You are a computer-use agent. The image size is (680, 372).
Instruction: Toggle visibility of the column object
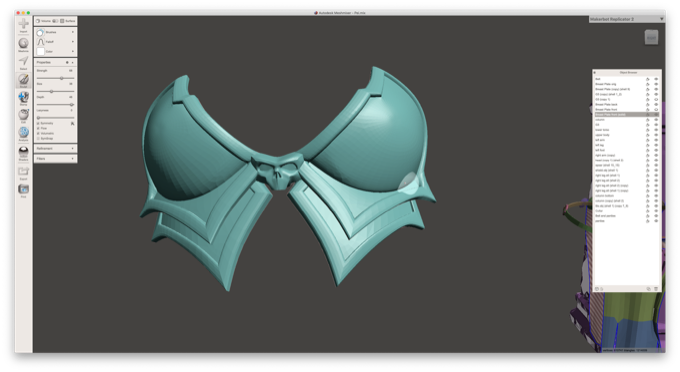[x=656, y=120]
